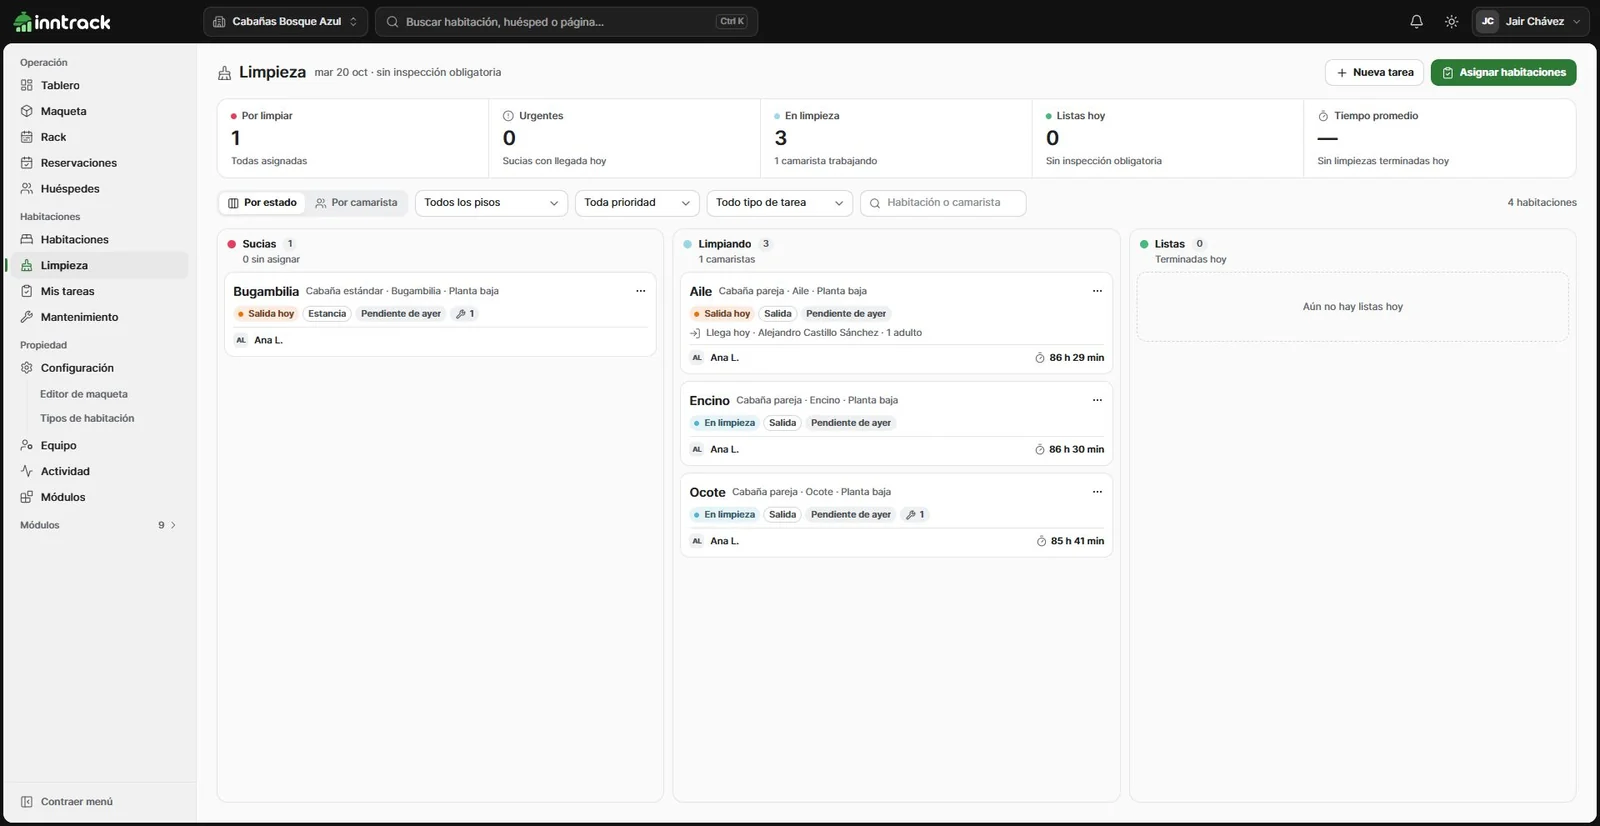The height and width of the screenshot is (826, 1600).
Task: Click Ocote maintenance wrench badge
Action: coord(915,515)
